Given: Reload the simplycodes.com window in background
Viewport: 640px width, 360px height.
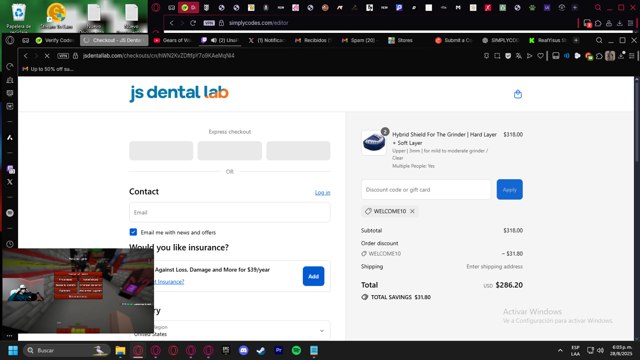Looking at the screenshot, I should click(193, 23).
